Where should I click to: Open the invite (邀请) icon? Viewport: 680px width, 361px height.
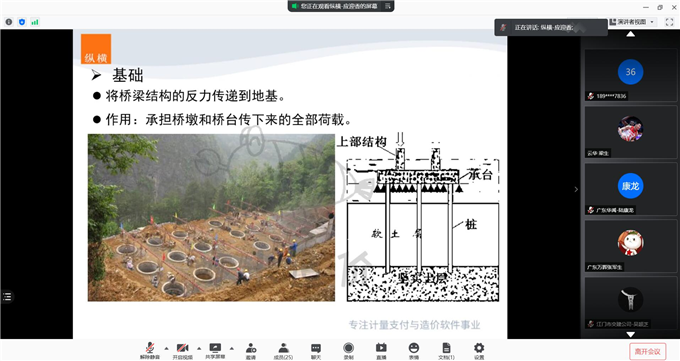pos(251,351)
